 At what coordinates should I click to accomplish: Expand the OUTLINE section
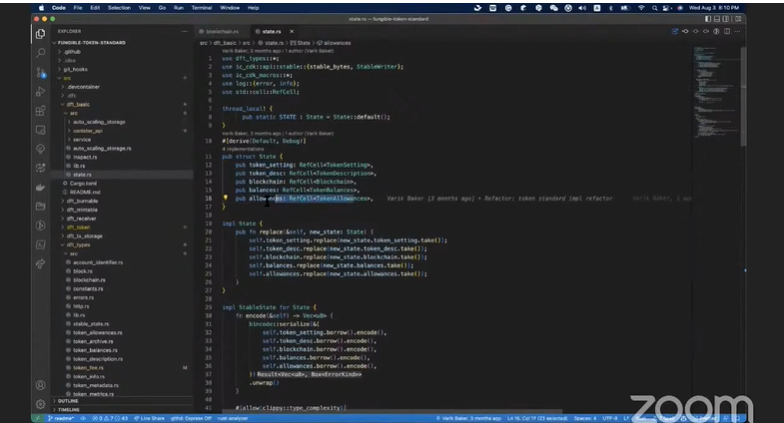[x=69, y=401]
